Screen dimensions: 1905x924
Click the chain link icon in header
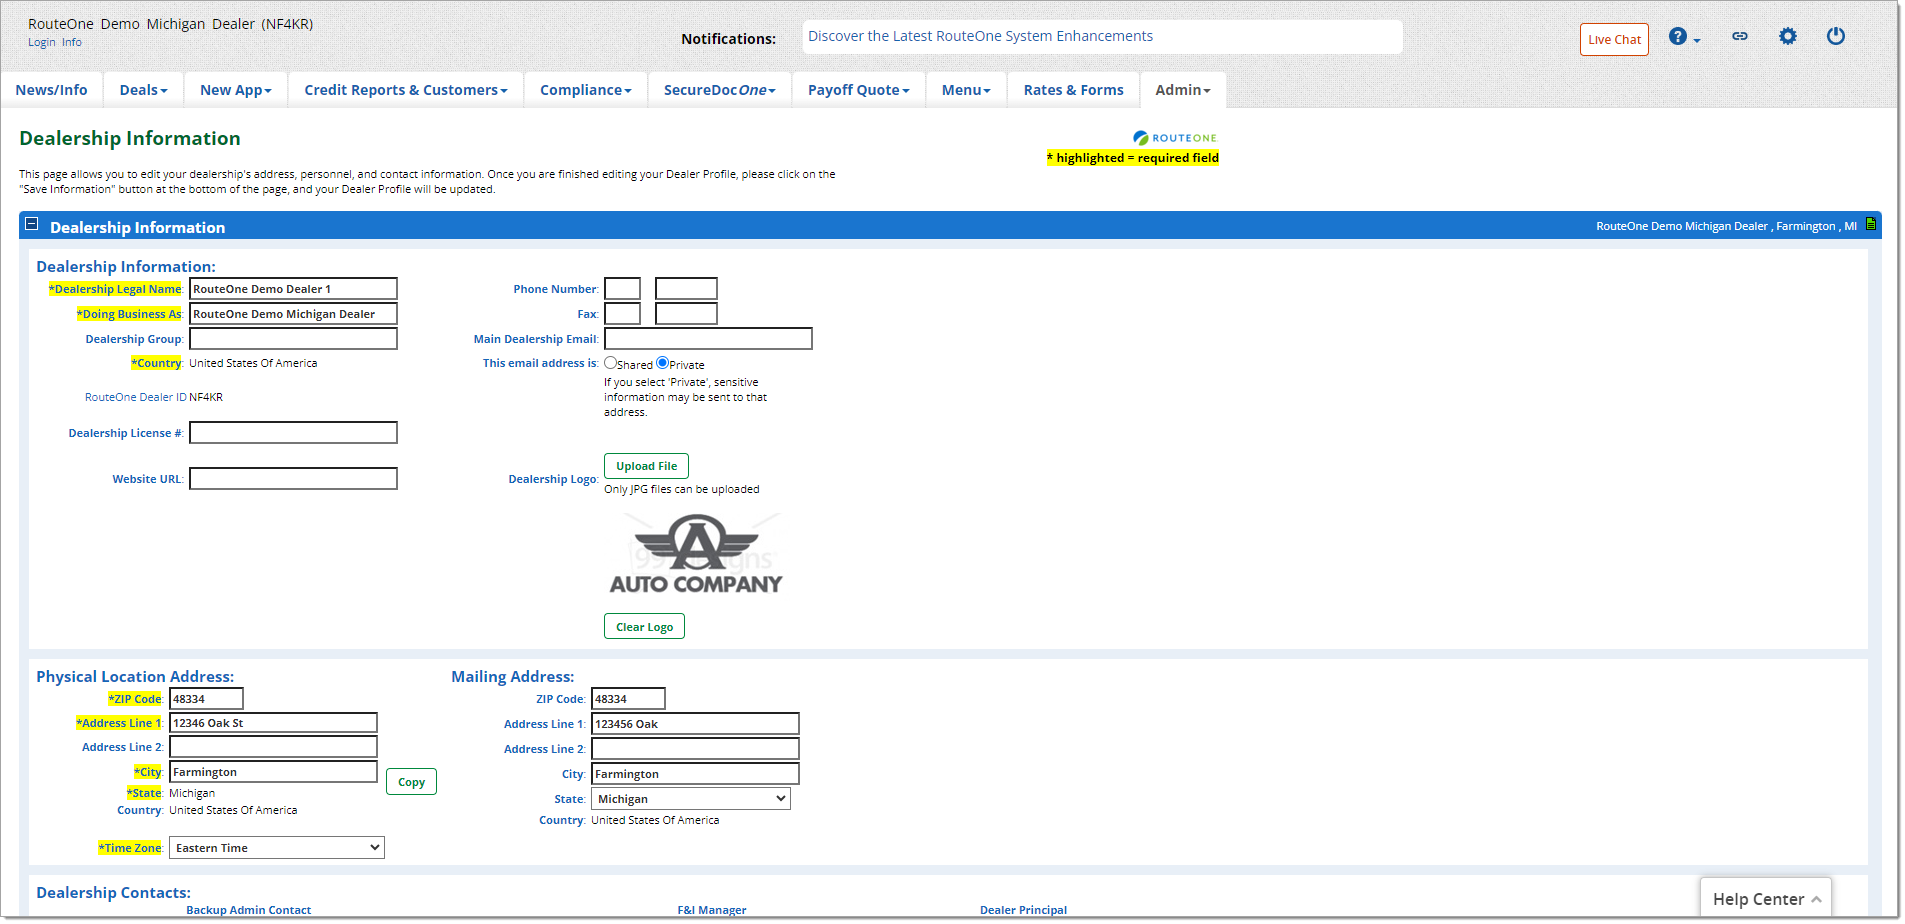tap(1740, 36)
